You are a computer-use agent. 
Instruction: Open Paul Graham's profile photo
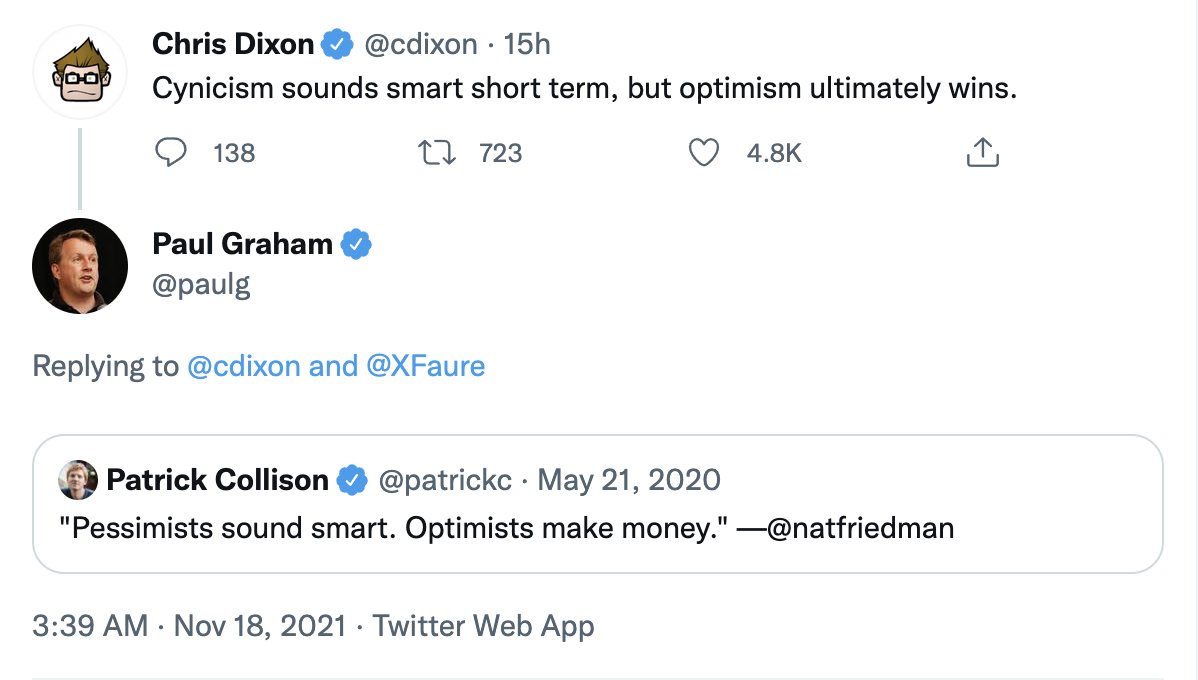80,265
